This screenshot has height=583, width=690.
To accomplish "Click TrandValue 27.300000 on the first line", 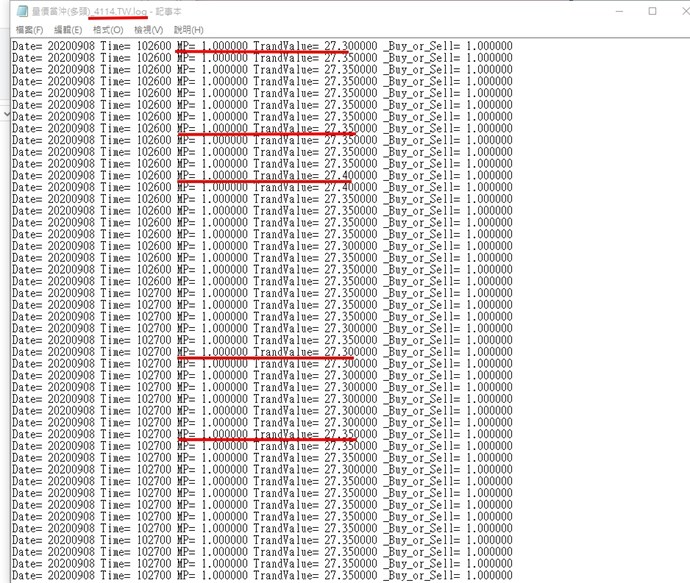I will click(x=350, y=46).
